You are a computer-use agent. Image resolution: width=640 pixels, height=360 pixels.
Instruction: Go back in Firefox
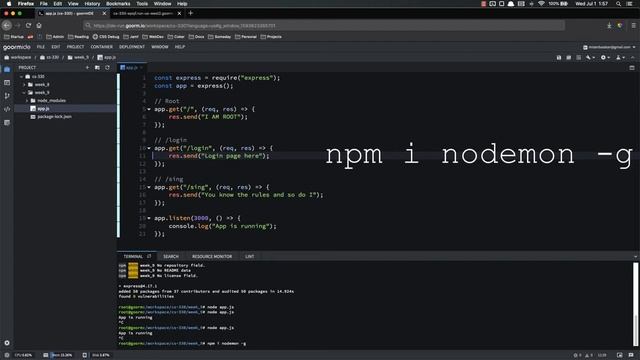click(x=7, y=25)
